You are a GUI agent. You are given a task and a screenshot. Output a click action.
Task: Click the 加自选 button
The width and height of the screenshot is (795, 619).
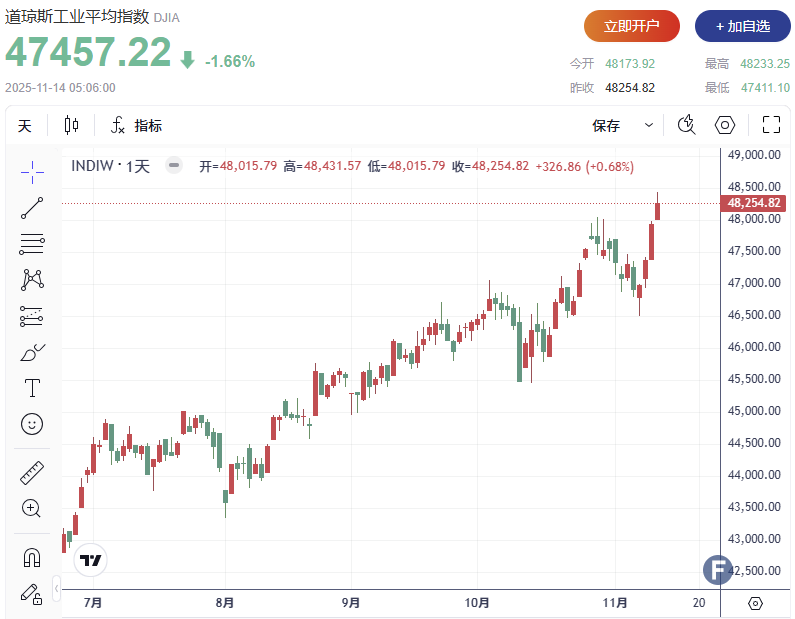click(x=742, y=26)
